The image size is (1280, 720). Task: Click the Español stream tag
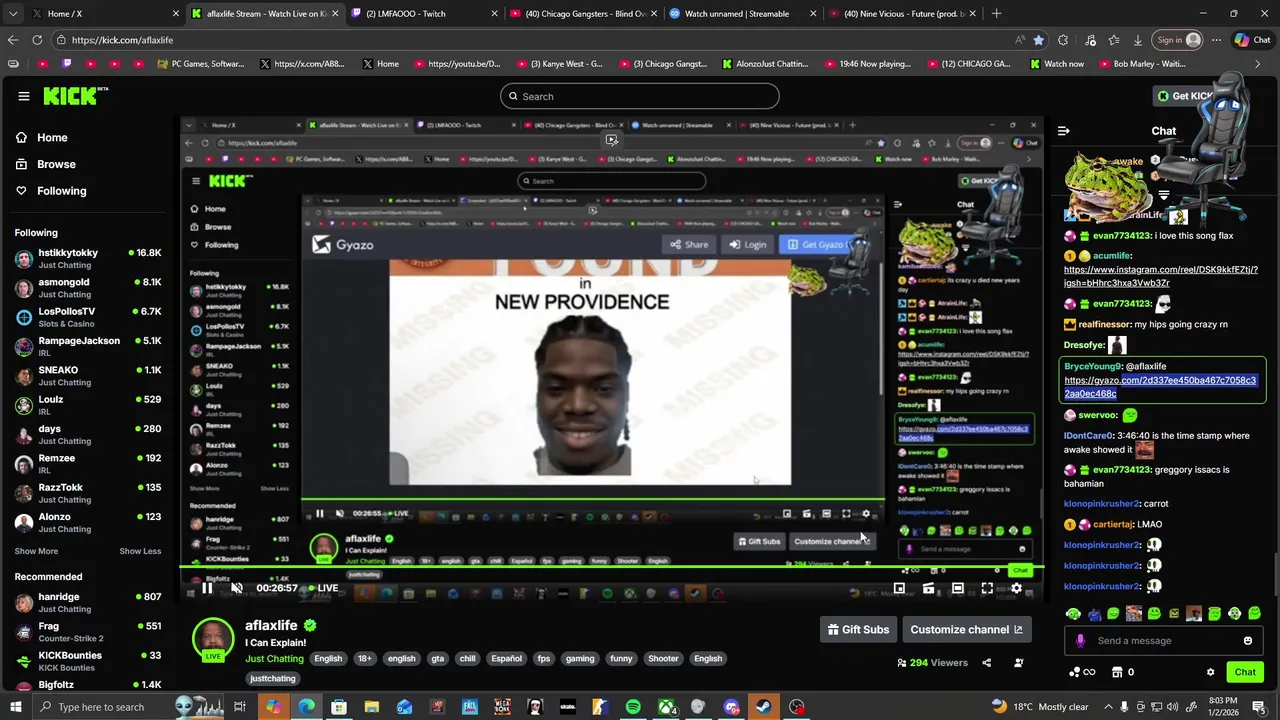(x=506, y=659)
